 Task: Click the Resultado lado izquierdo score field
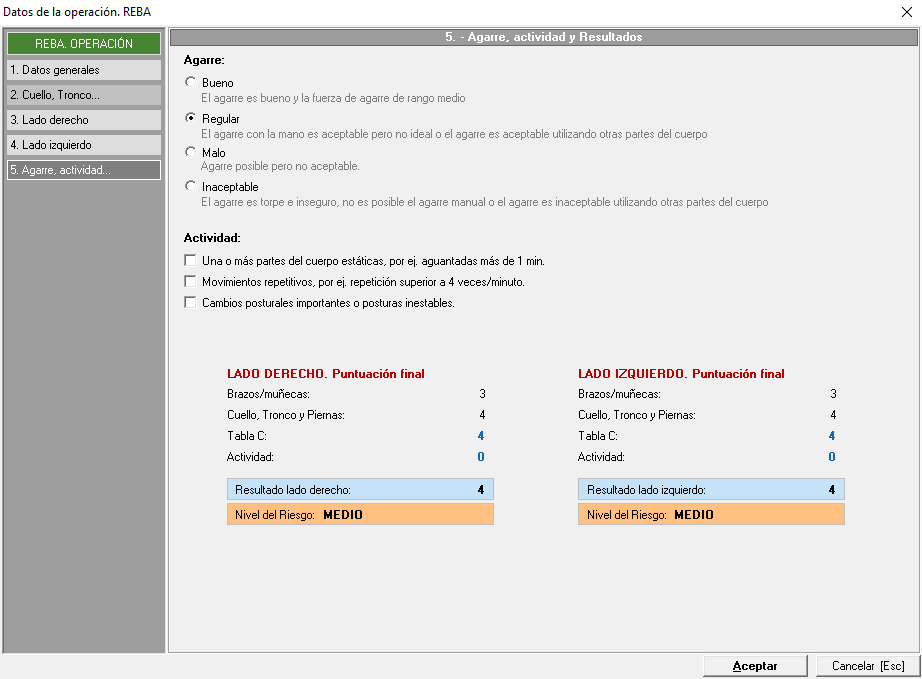pos(711,490)
